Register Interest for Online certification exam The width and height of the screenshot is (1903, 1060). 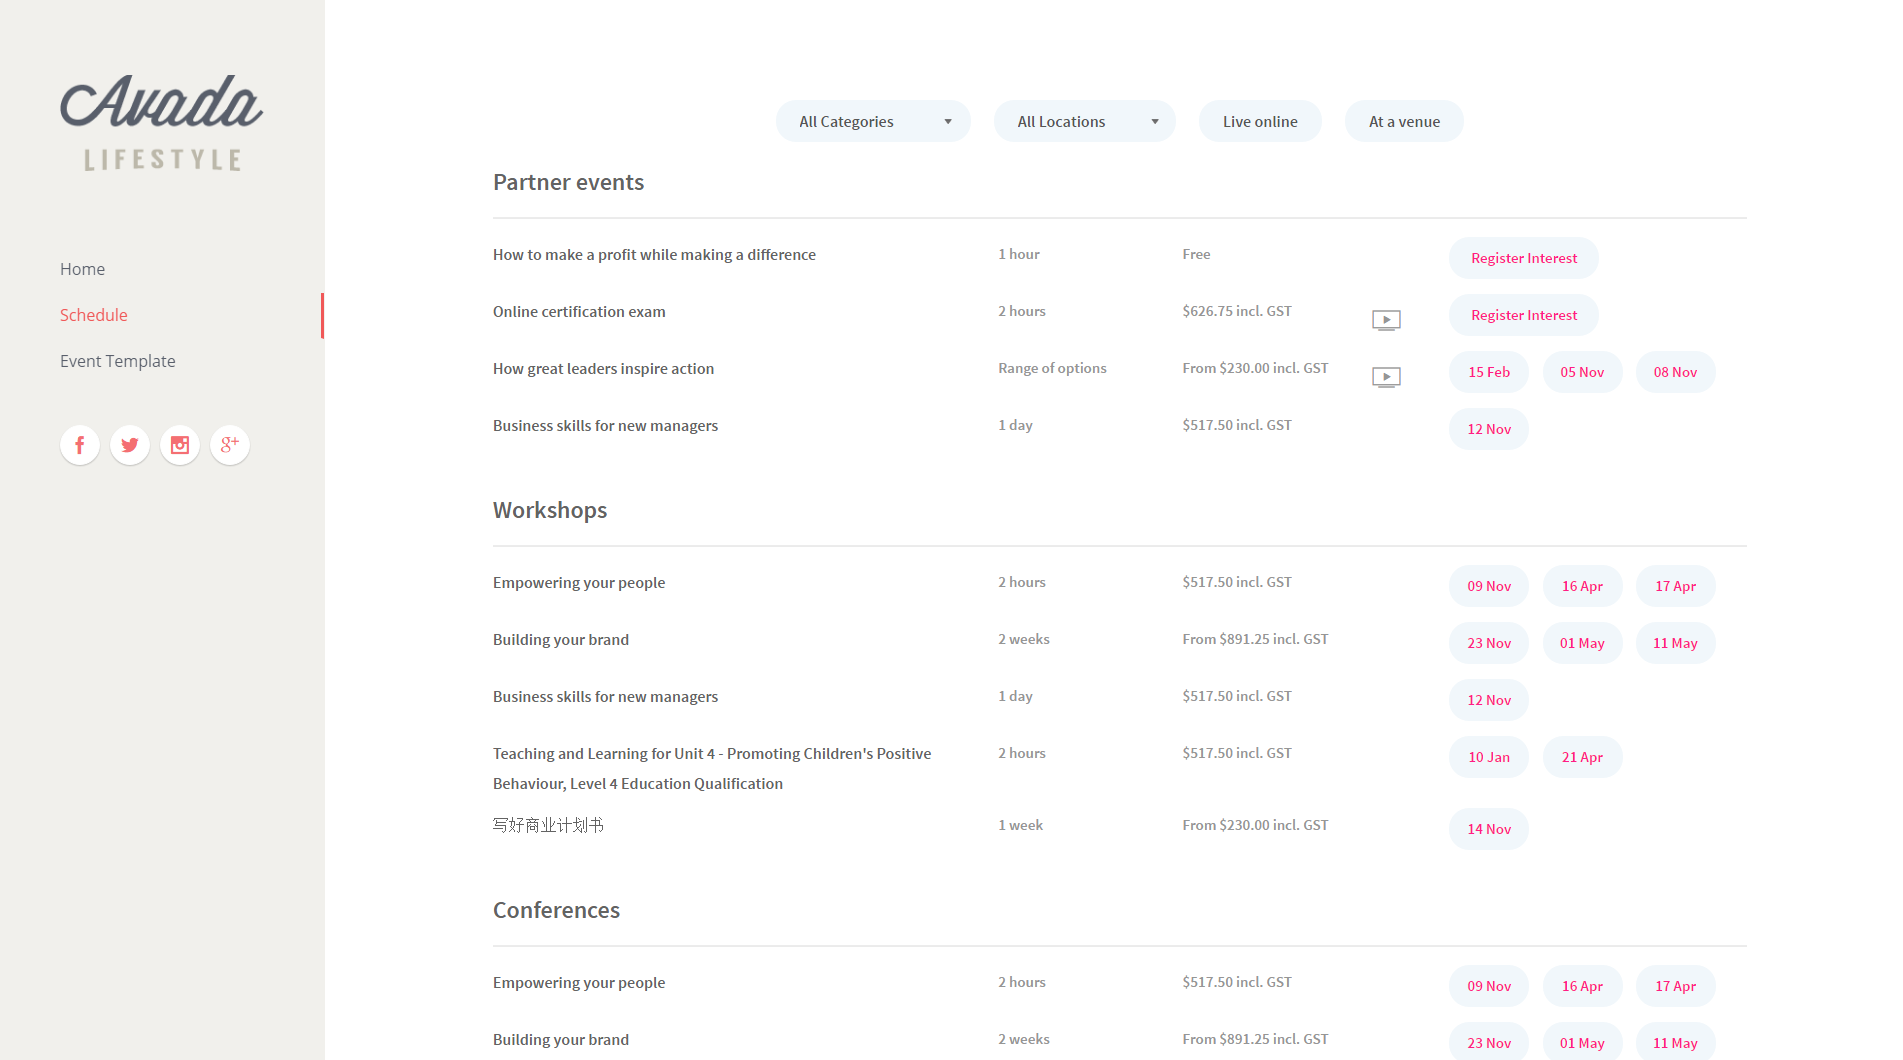pos(1524,315)
